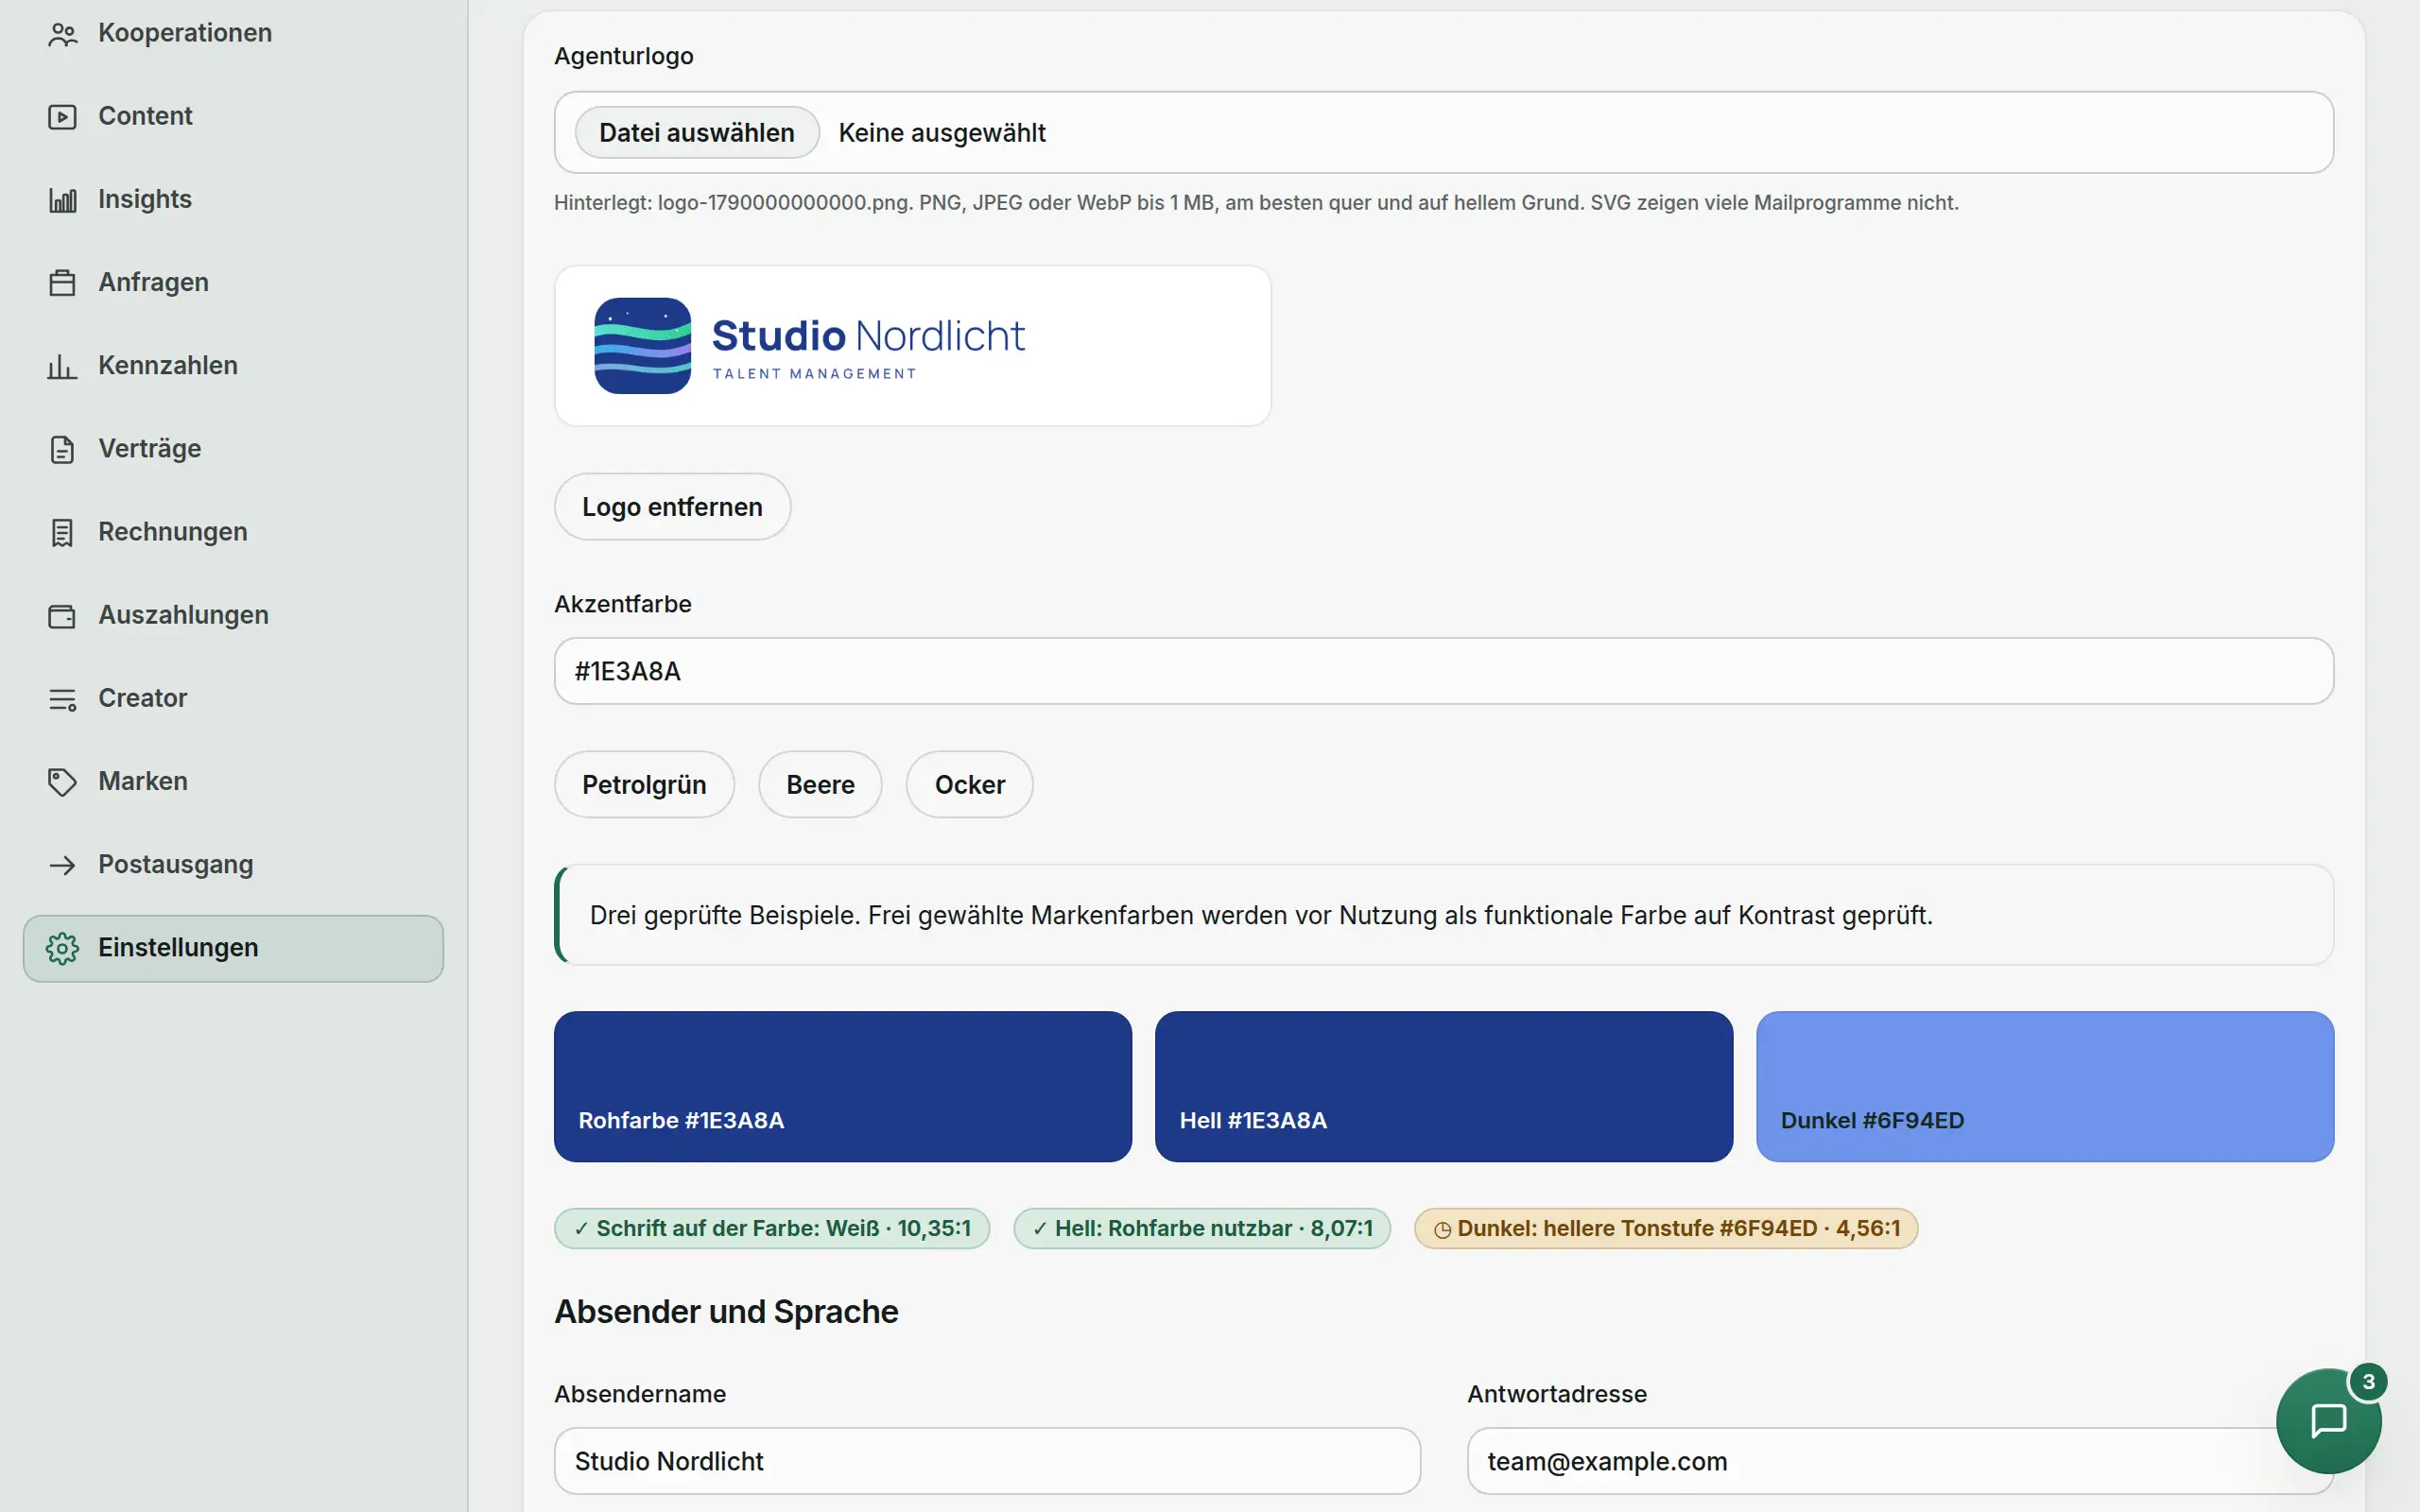Click Logo entfernen button
This screenshot has width=2420, height=1512.
coord(672,507)
